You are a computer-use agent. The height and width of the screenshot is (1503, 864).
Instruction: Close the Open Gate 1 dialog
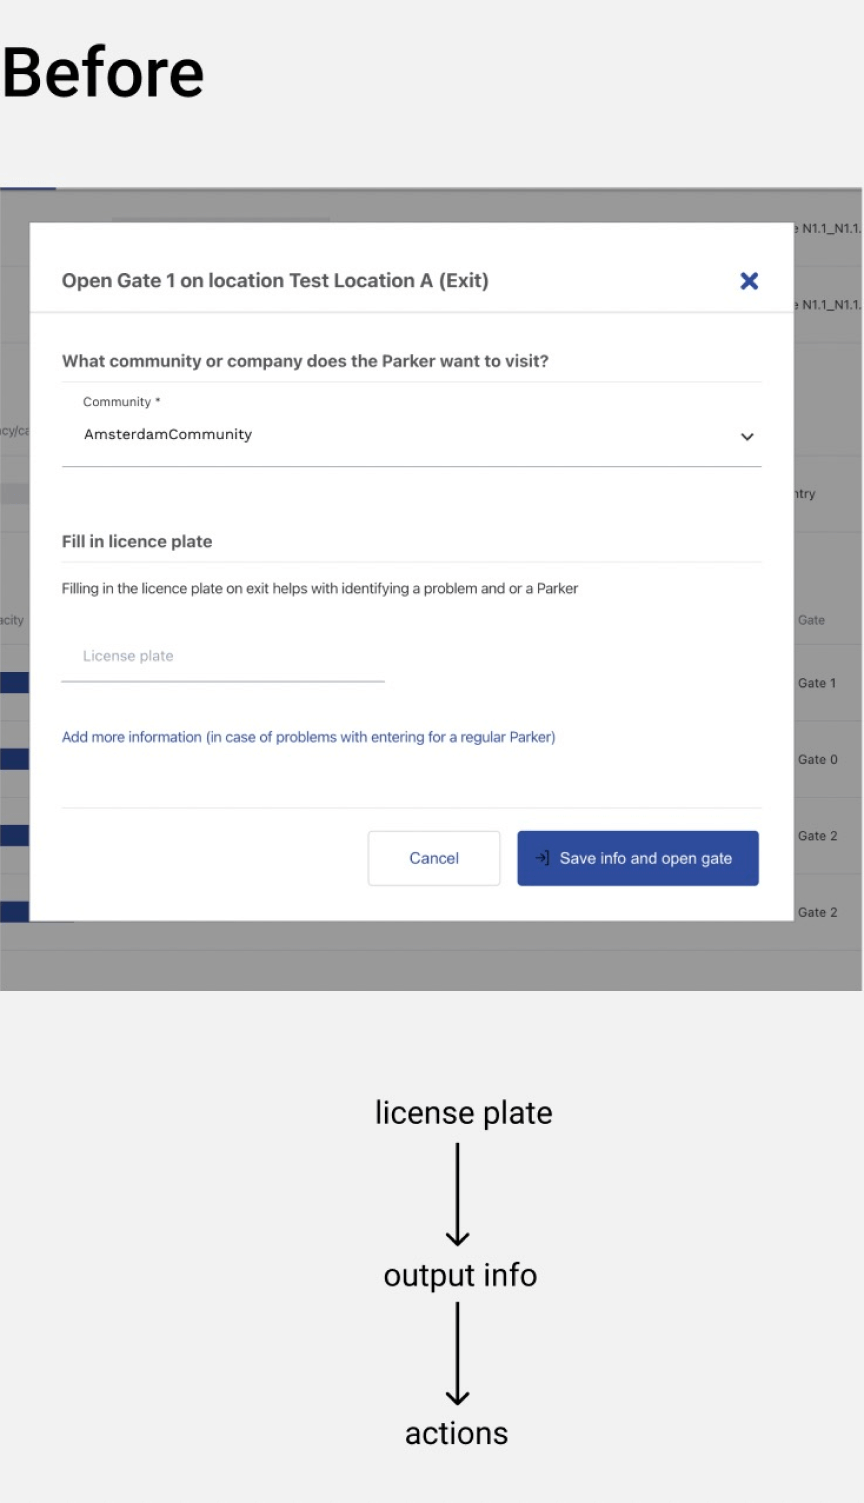[749, 281]
